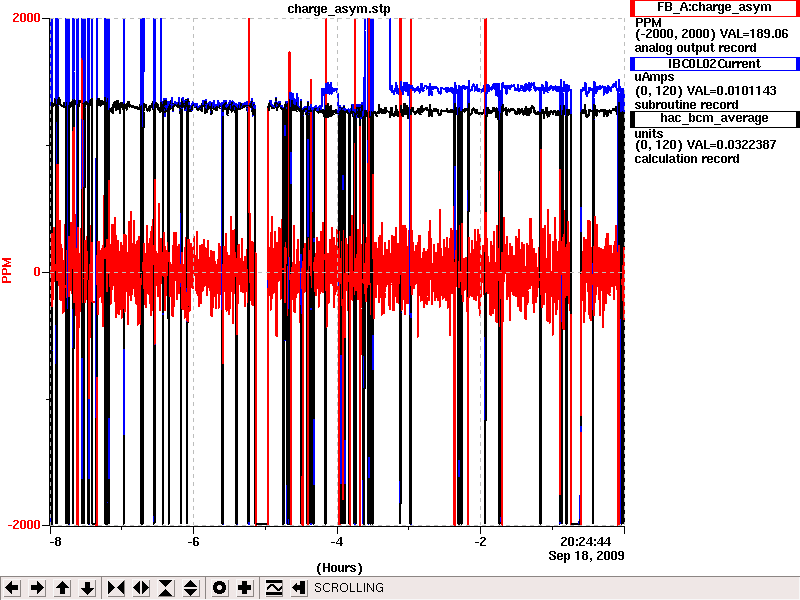Click the -8 hours x-axis tick label

[x=55, y=542]
